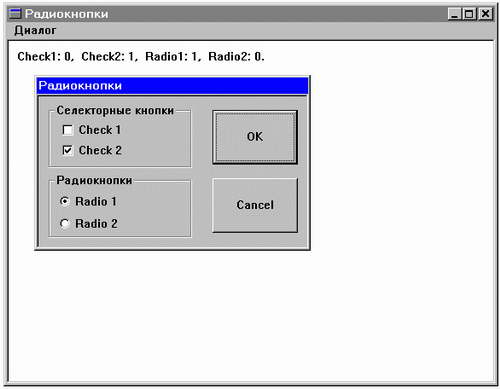Confirm dialog with OK button
This screenshot has width=500, height=389.
[255, 137]
